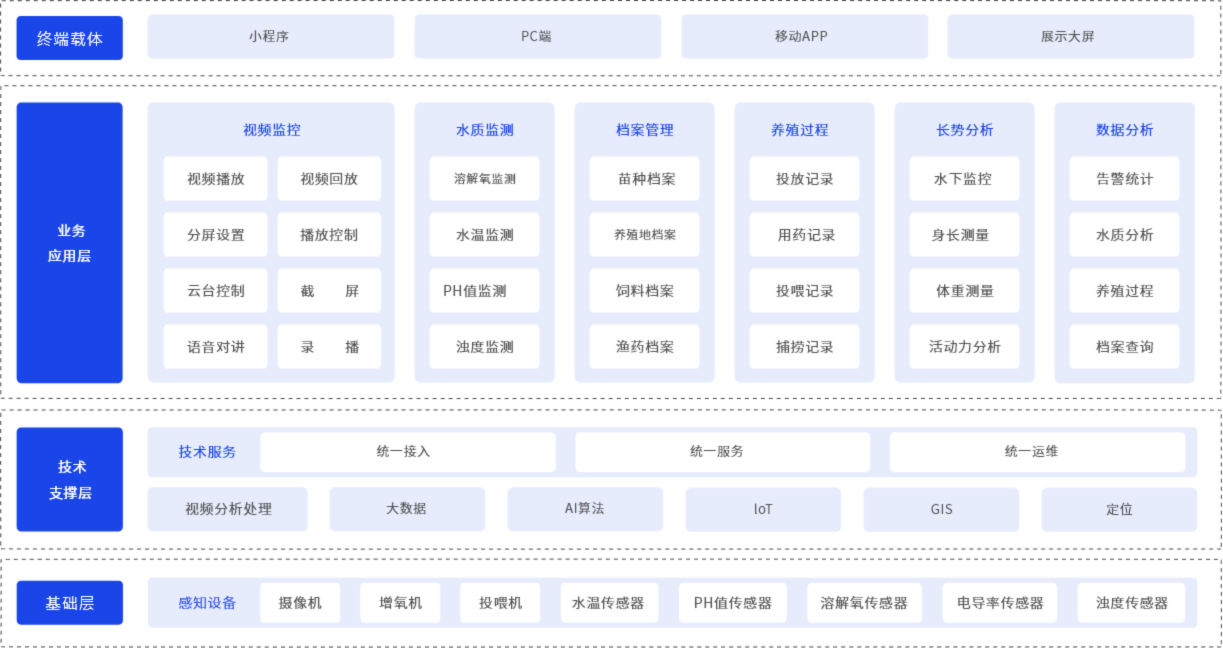Click the GIS technology box
This screenshot has height=648, width=1223.
[941, 509]
